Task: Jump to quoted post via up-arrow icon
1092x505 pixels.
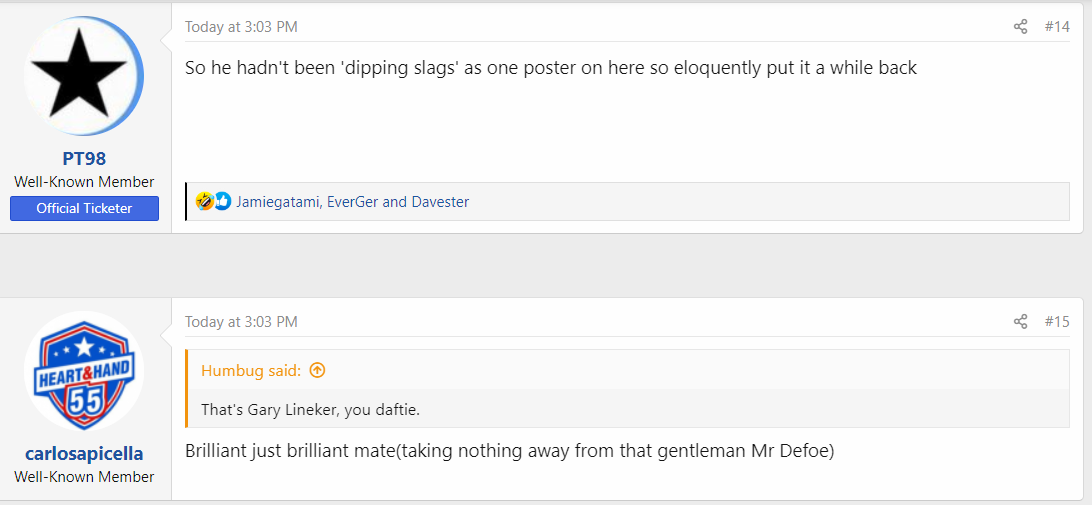Action: pos(317,371)
